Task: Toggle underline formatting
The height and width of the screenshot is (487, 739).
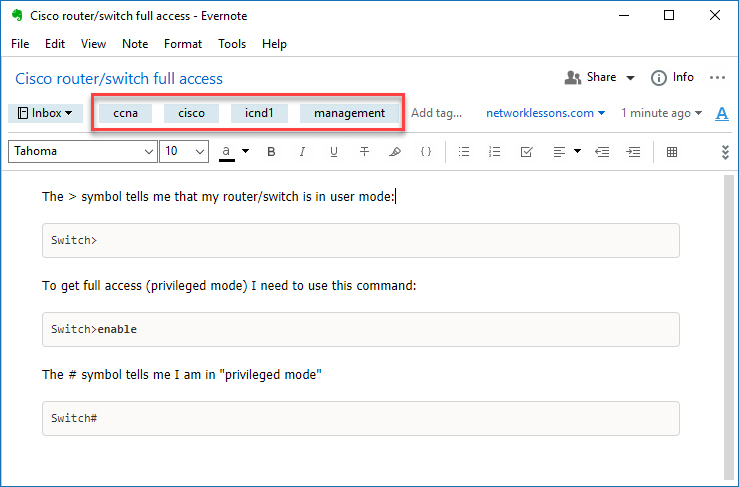Action: point(334,152)
